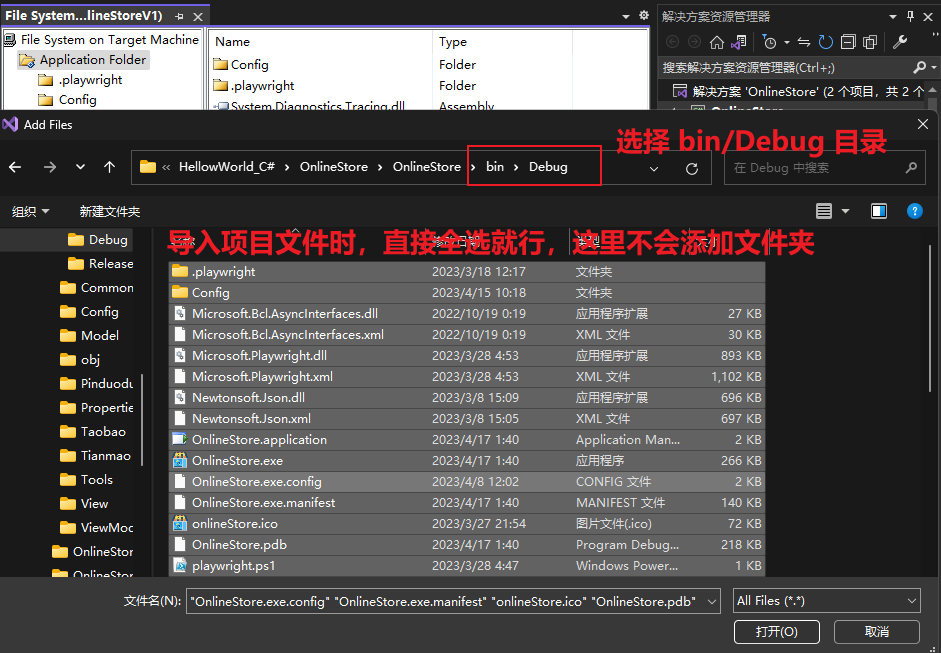
Task: Click the Help question mark icon in Add Files dialog
Action: [916, 212]
